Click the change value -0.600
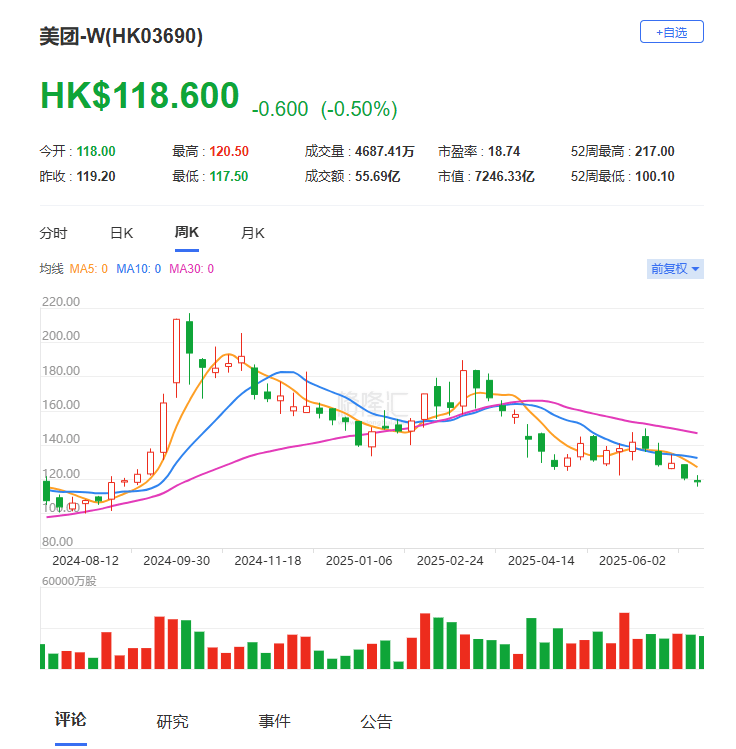Viewport: 736px width, 749px height. tap(280, 109)
